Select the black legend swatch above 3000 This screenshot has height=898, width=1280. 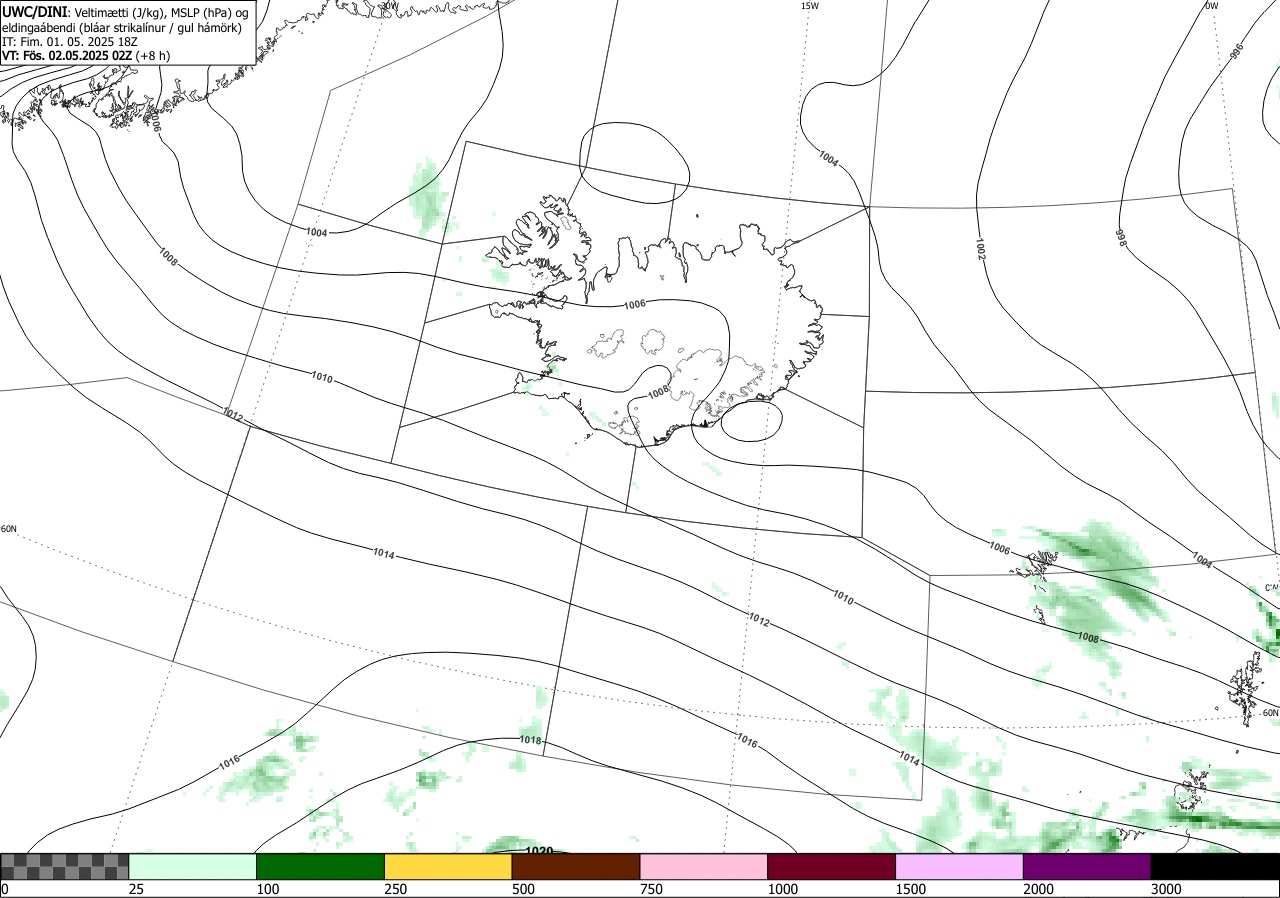click(1215, 866)
